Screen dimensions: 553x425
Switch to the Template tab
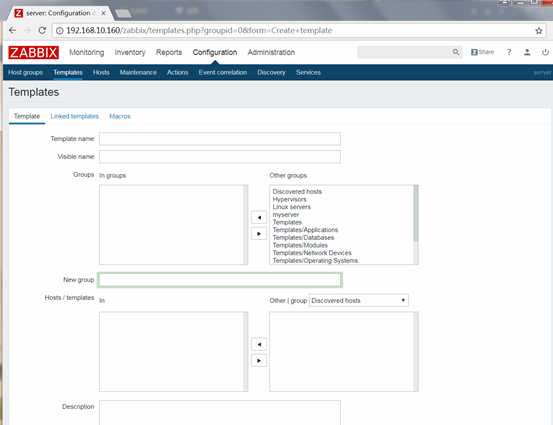click(27, 116)
